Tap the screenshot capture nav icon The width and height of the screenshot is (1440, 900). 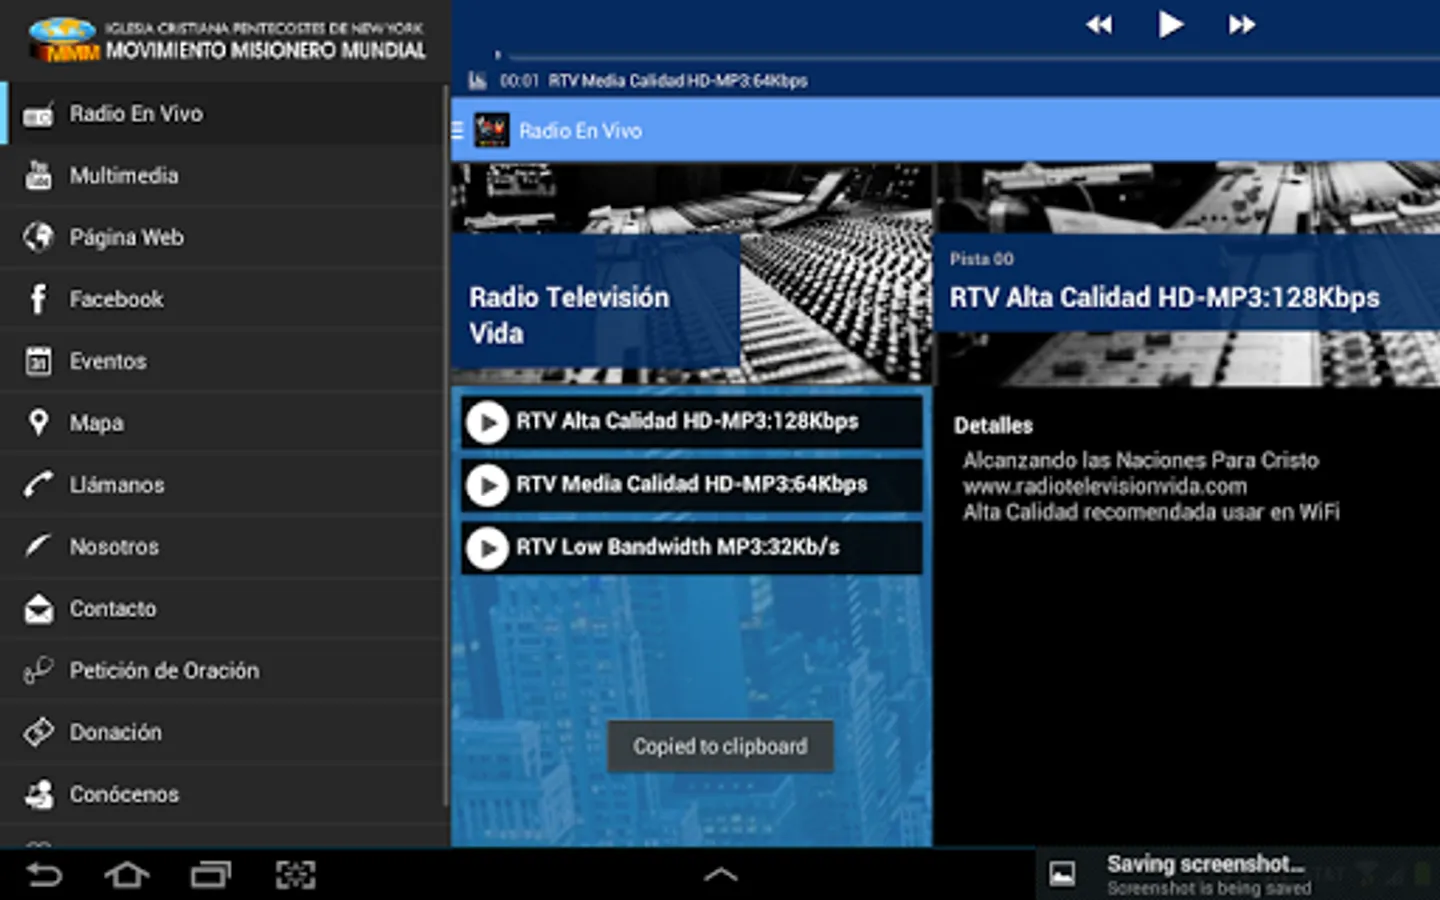(295, 875)
